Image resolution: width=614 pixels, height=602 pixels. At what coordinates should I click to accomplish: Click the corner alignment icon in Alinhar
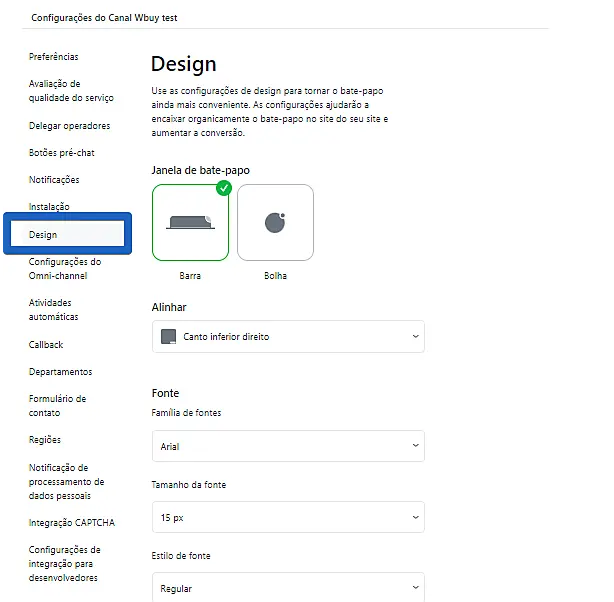(169, 337)
